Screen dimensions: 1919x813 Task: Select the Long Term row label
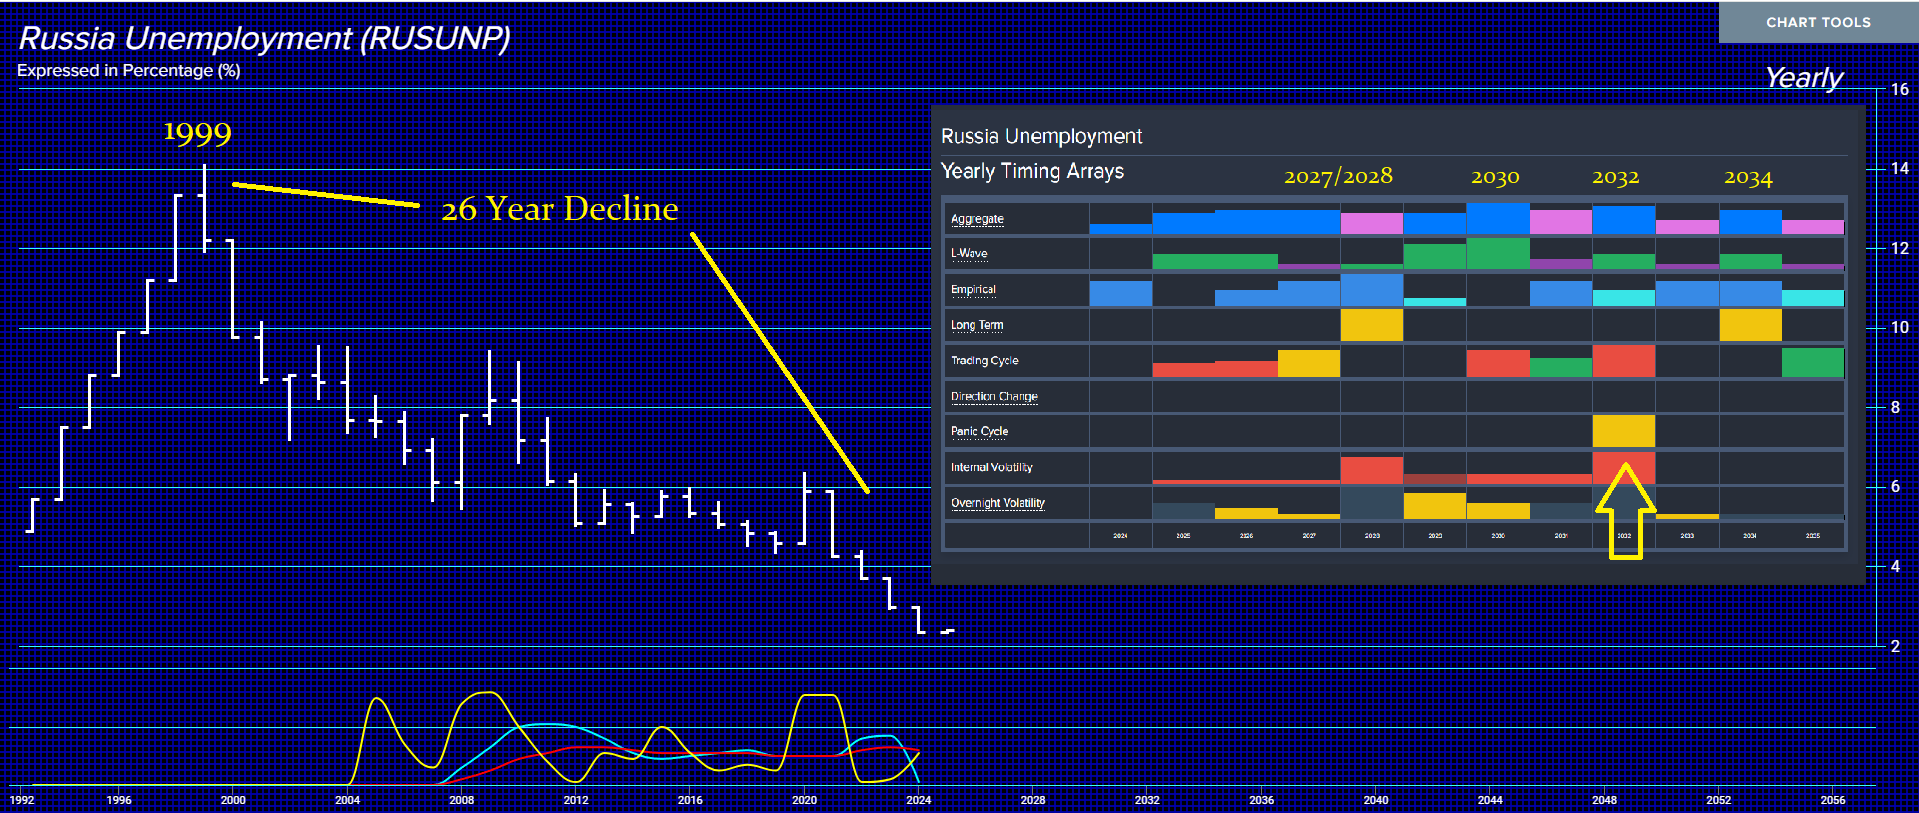click(976, 325)
